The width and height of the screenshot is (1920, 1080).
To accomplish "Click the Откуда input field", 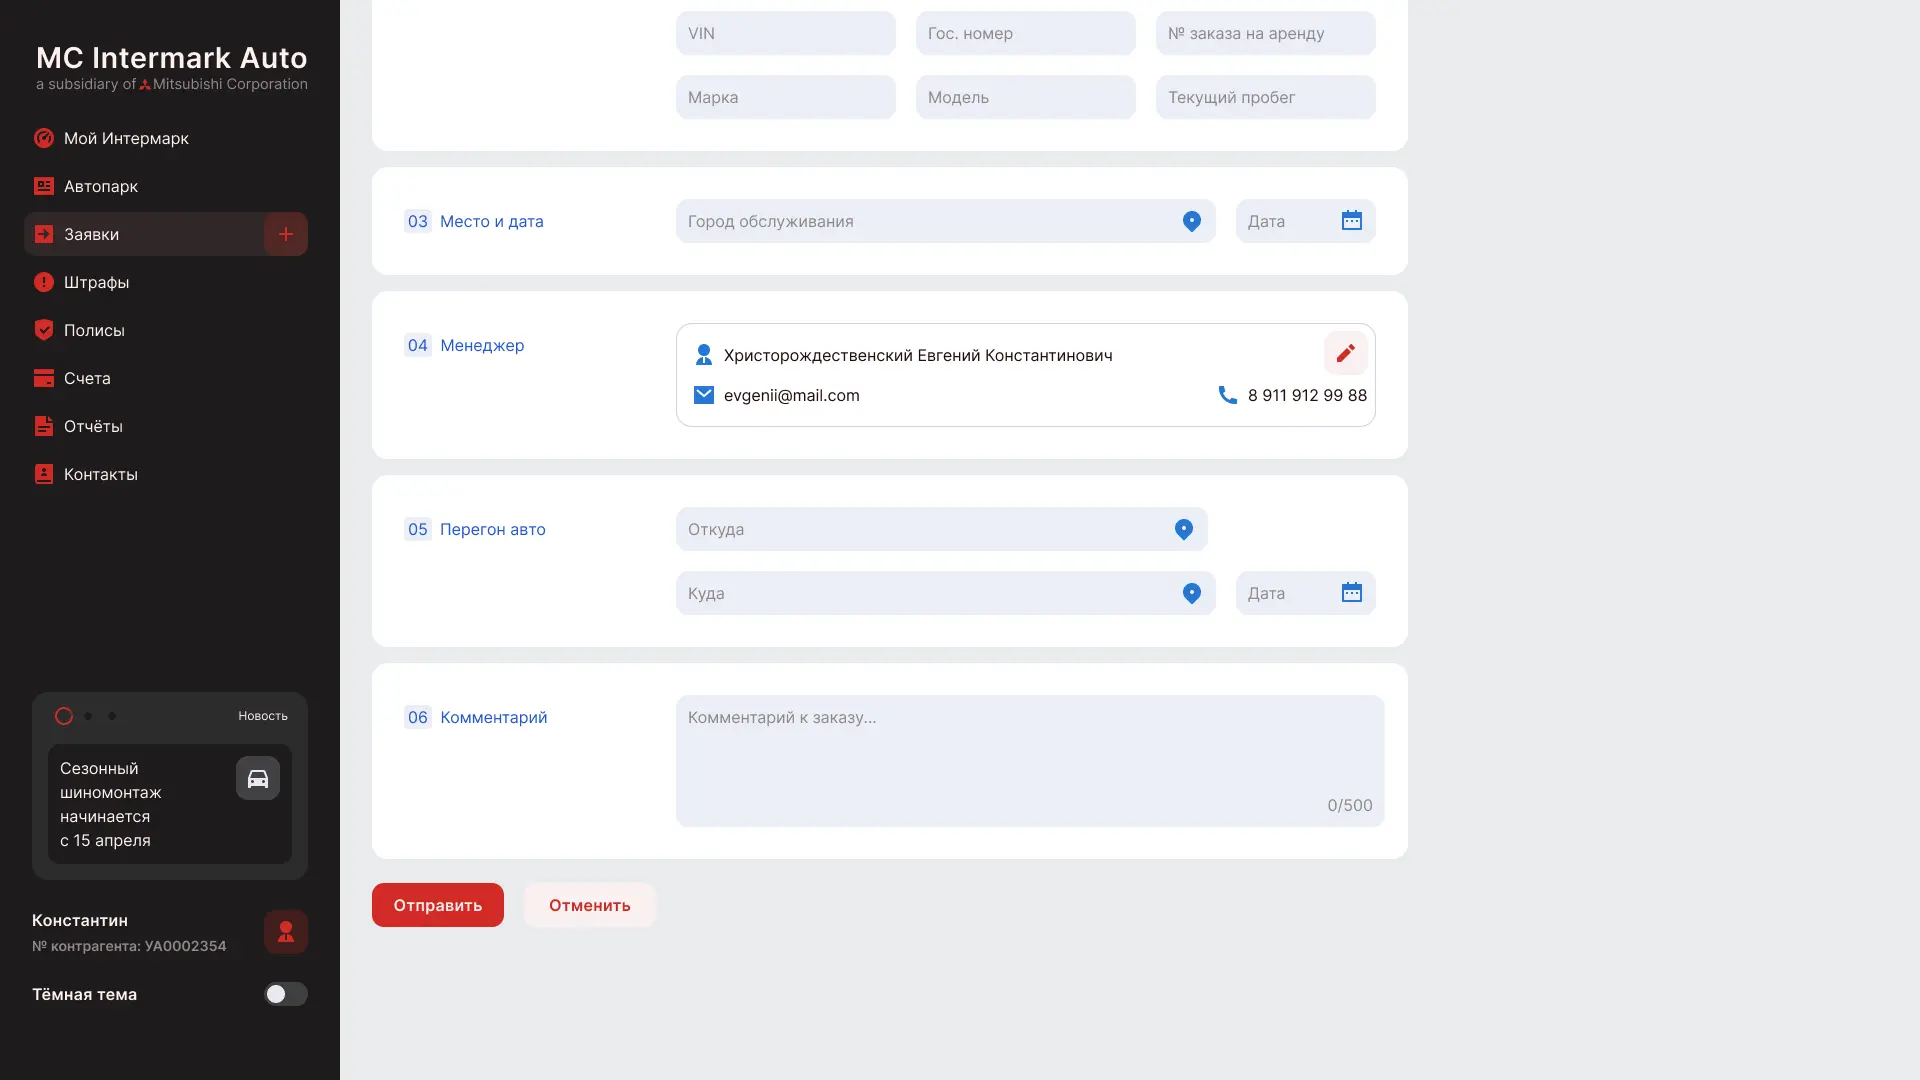I will pyautogui.click(x=942, y=529).
